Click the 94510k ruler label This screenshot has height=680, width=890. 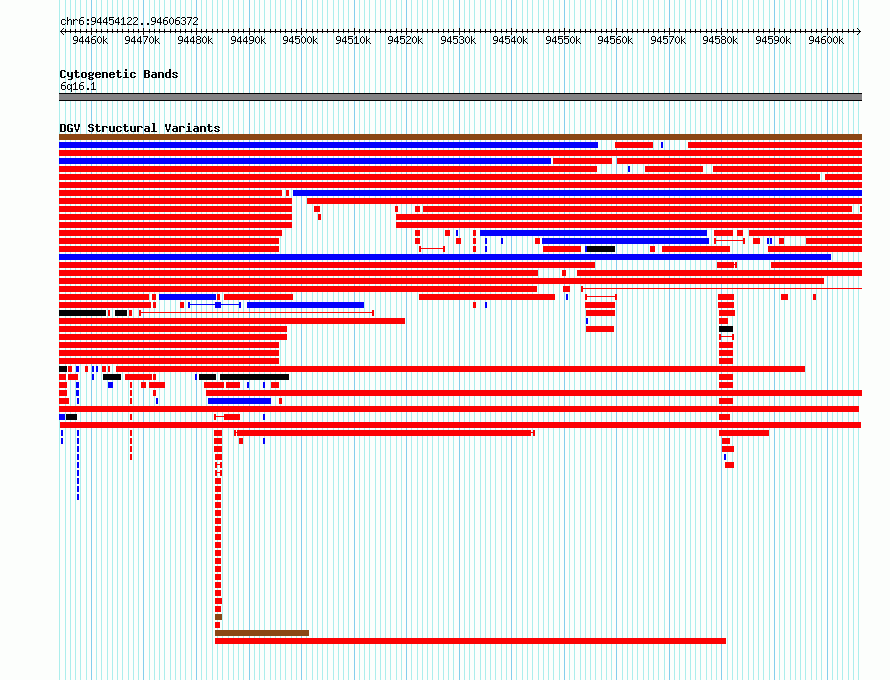point(352,40)
